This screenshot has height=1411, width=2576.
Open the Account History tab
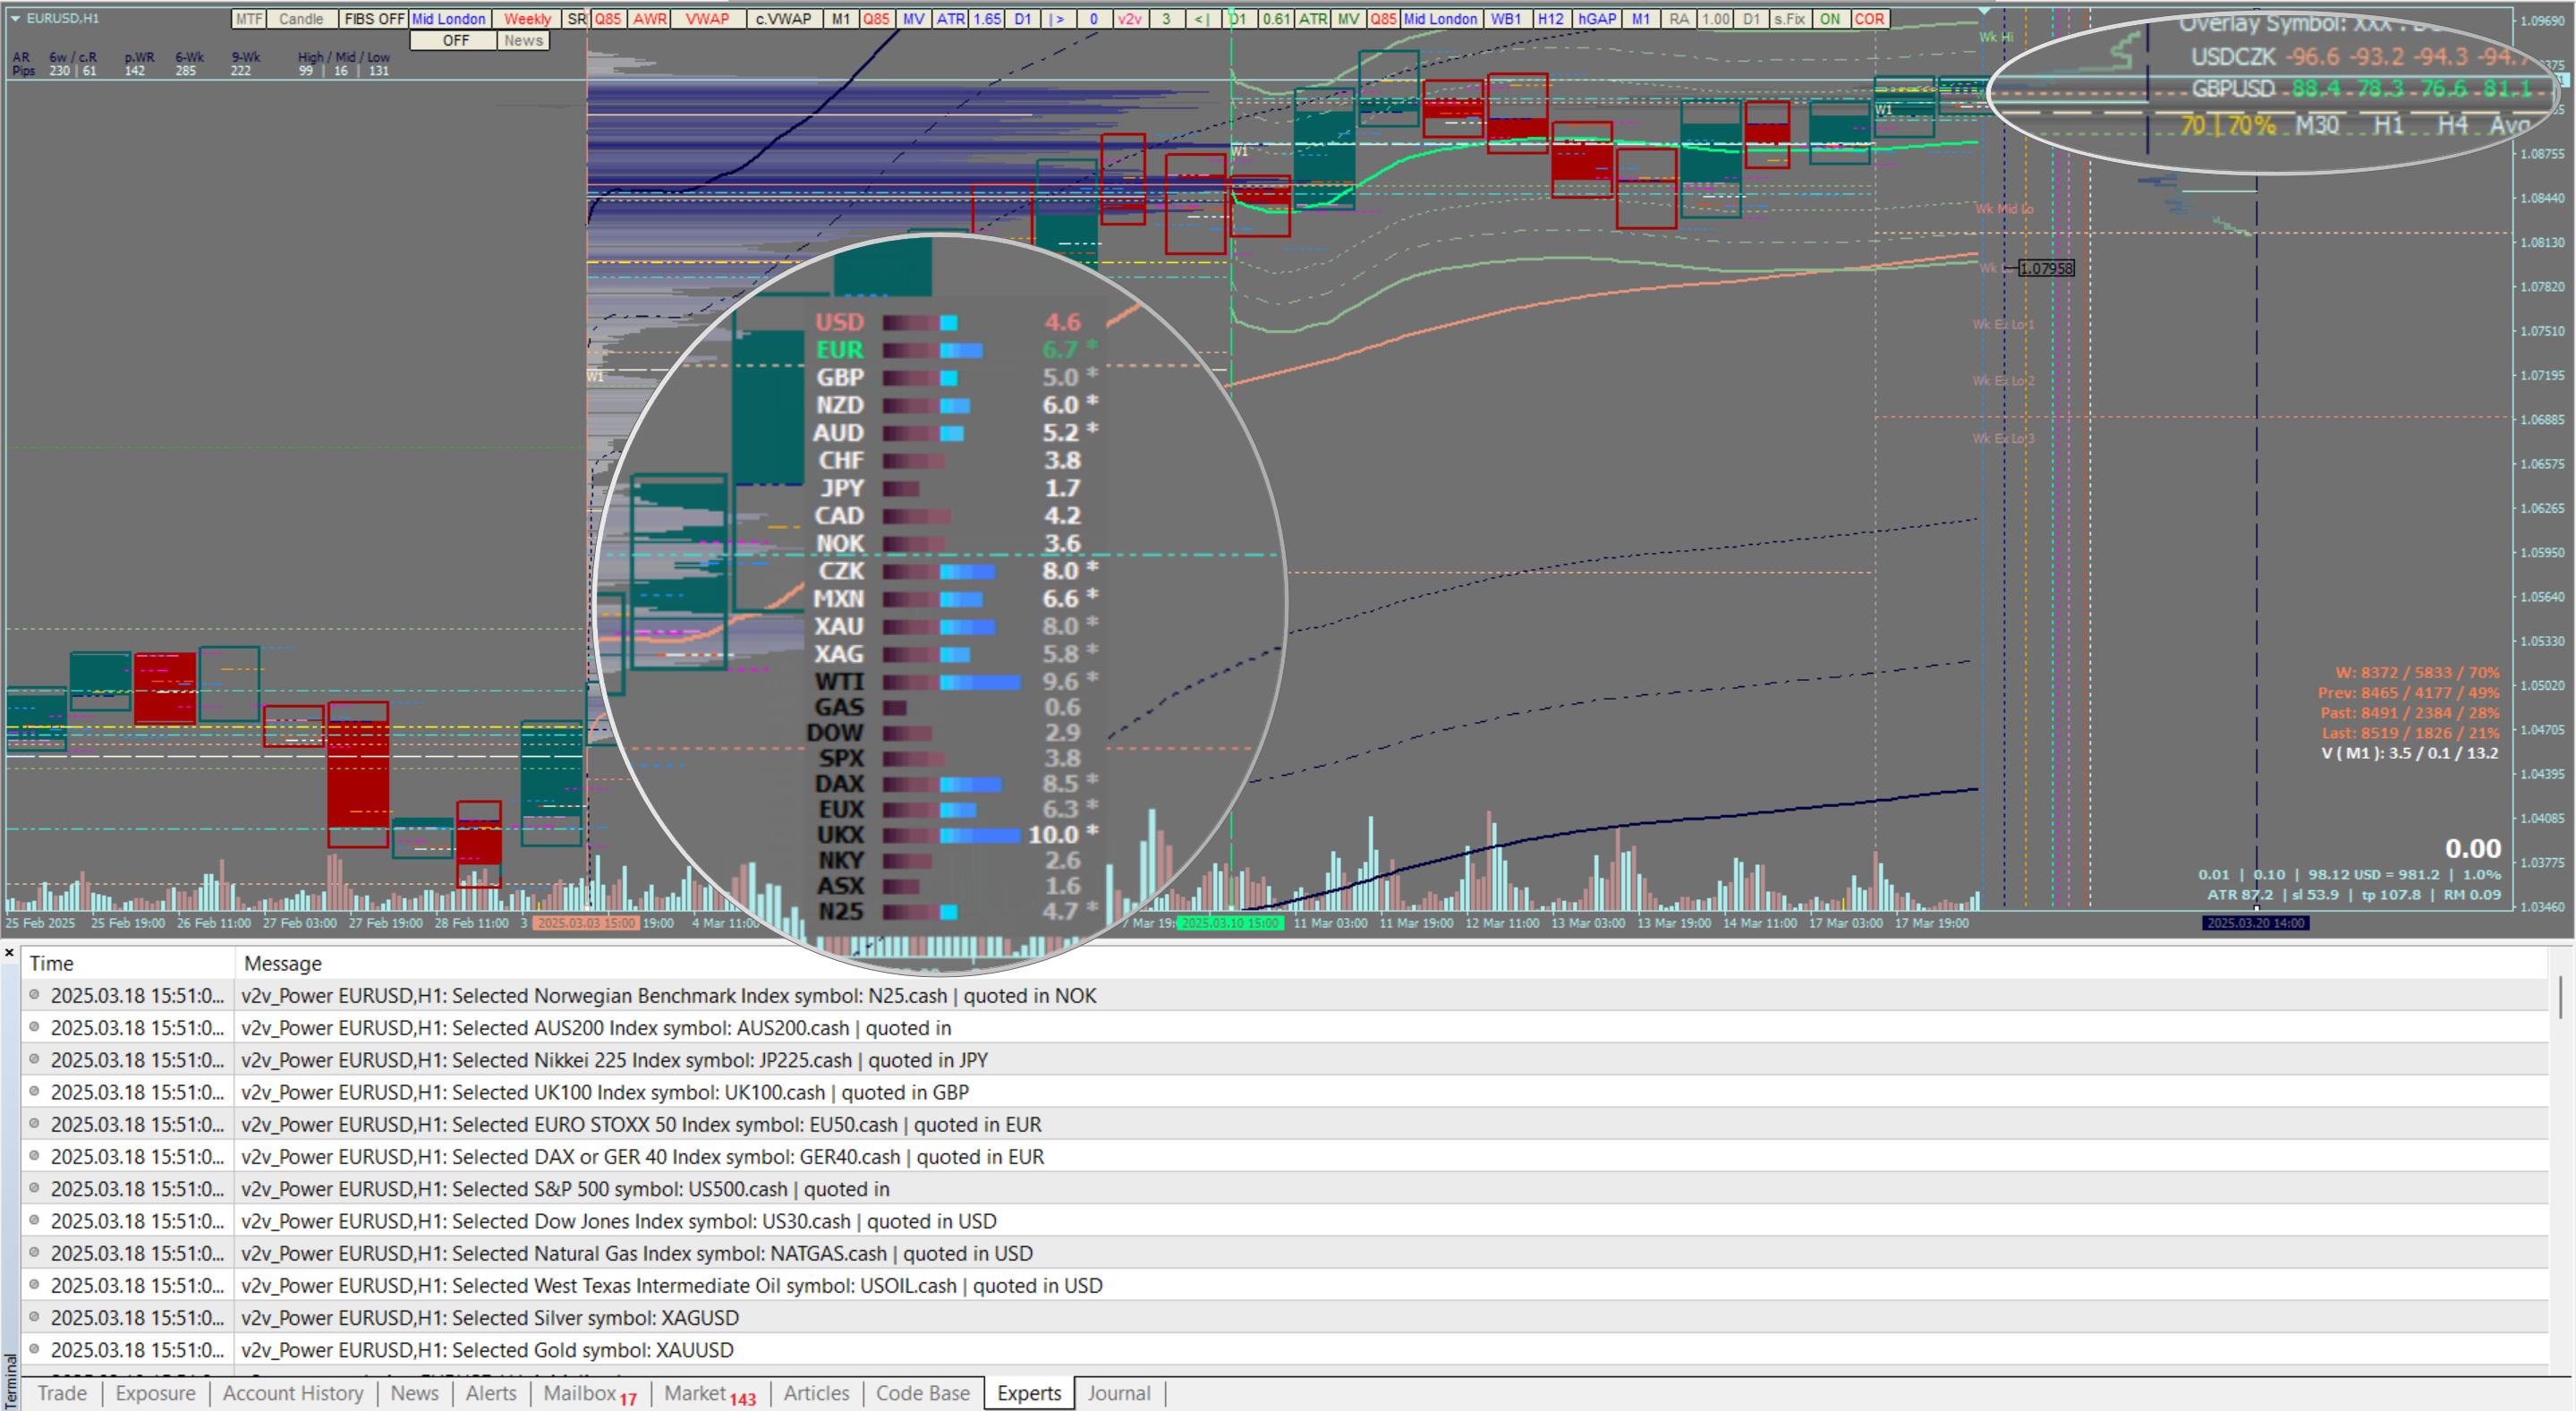293,1393
